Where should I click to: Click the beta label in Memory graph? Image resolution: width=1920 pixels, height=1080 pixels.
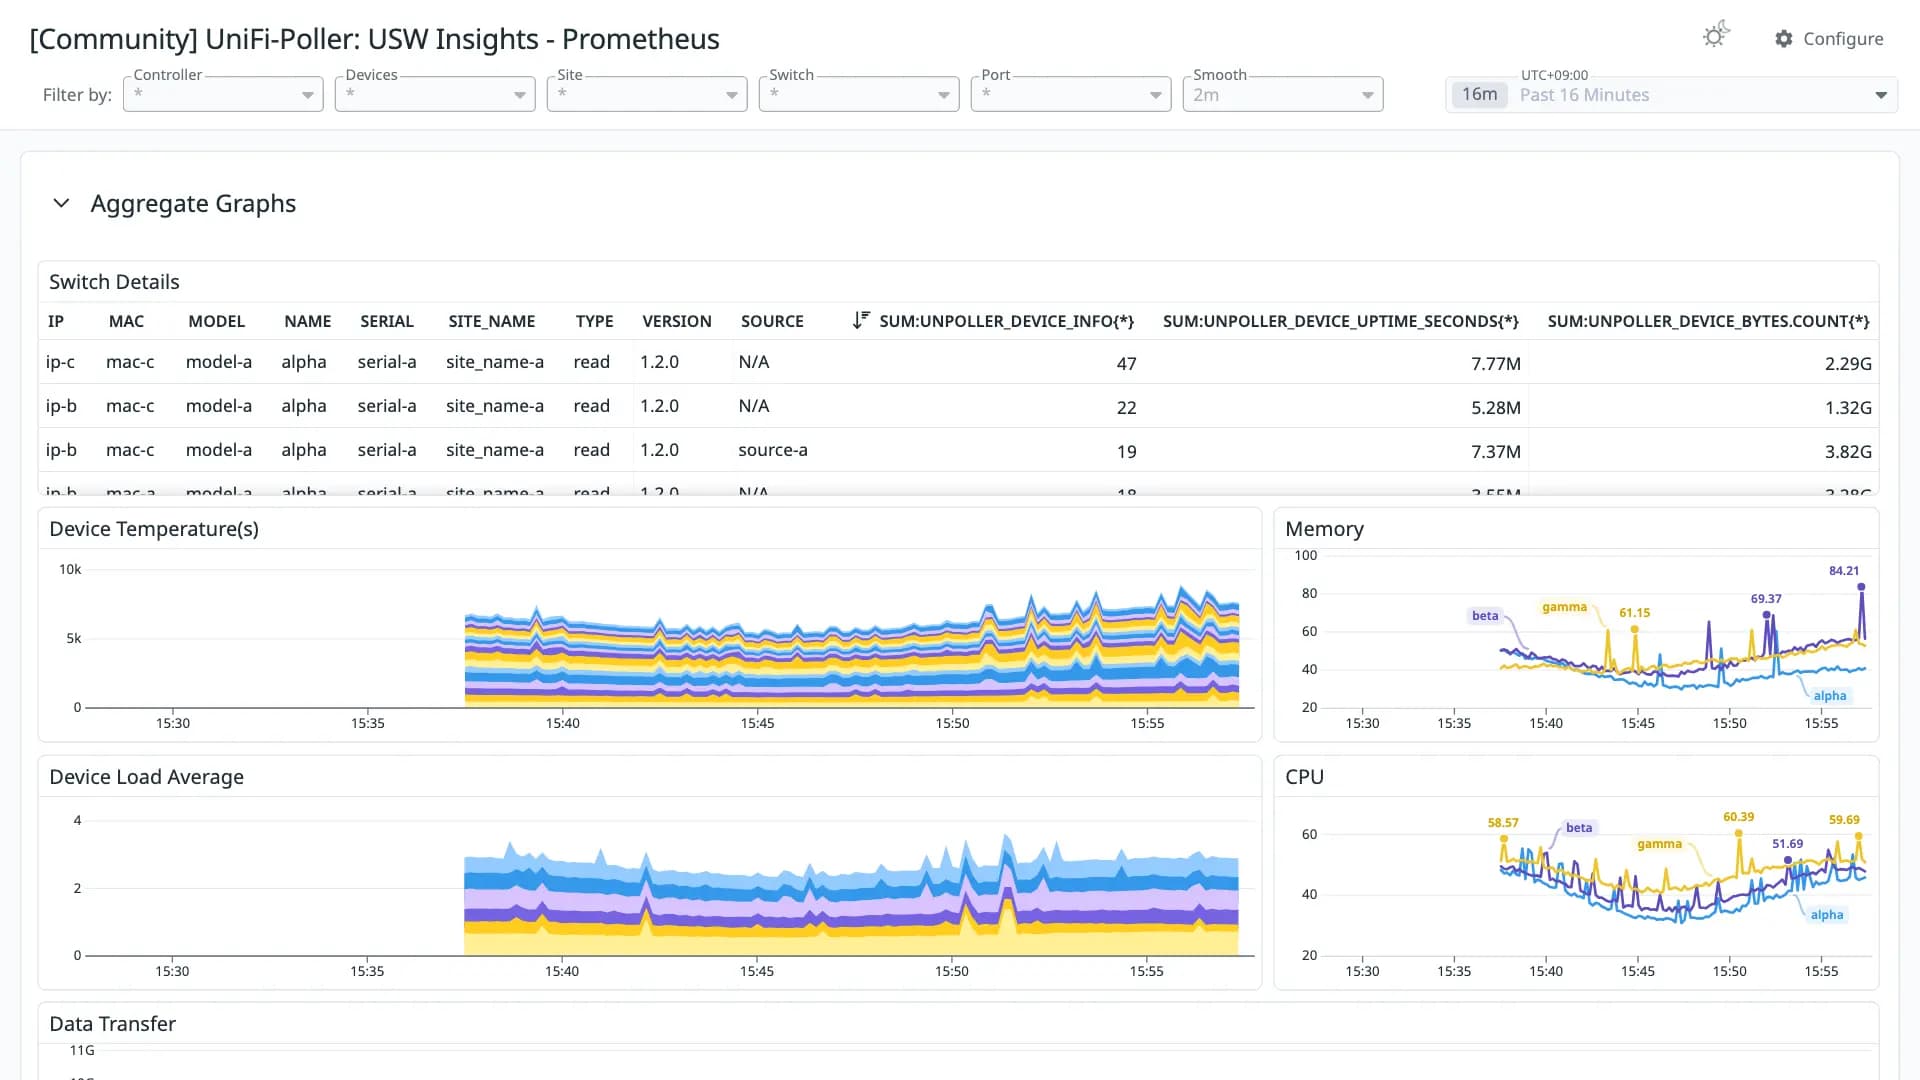[1485, 616]
